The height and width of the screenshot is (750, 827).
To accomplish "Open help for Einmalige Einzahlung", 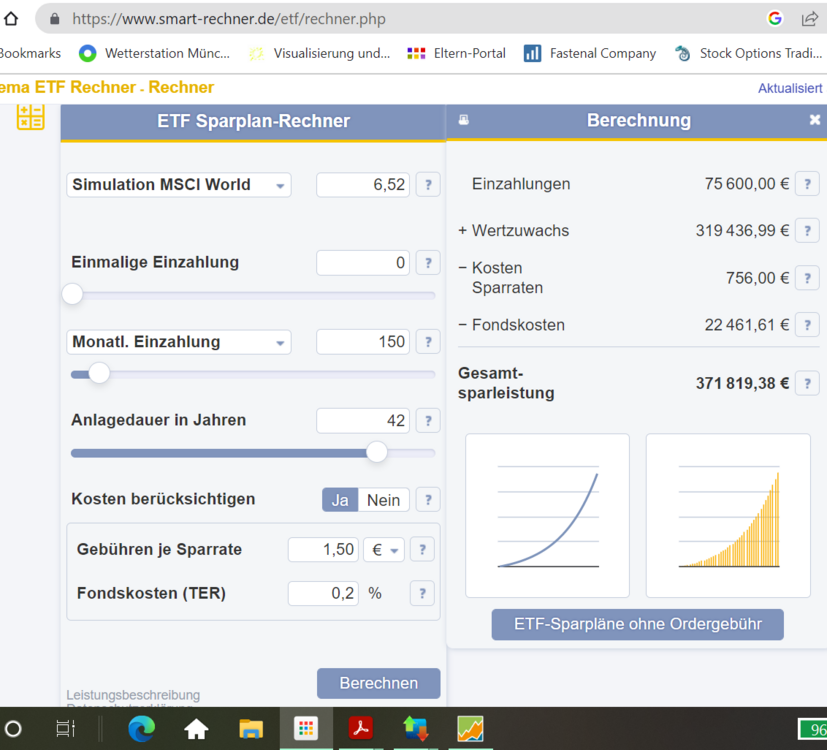I will (427, 263).
